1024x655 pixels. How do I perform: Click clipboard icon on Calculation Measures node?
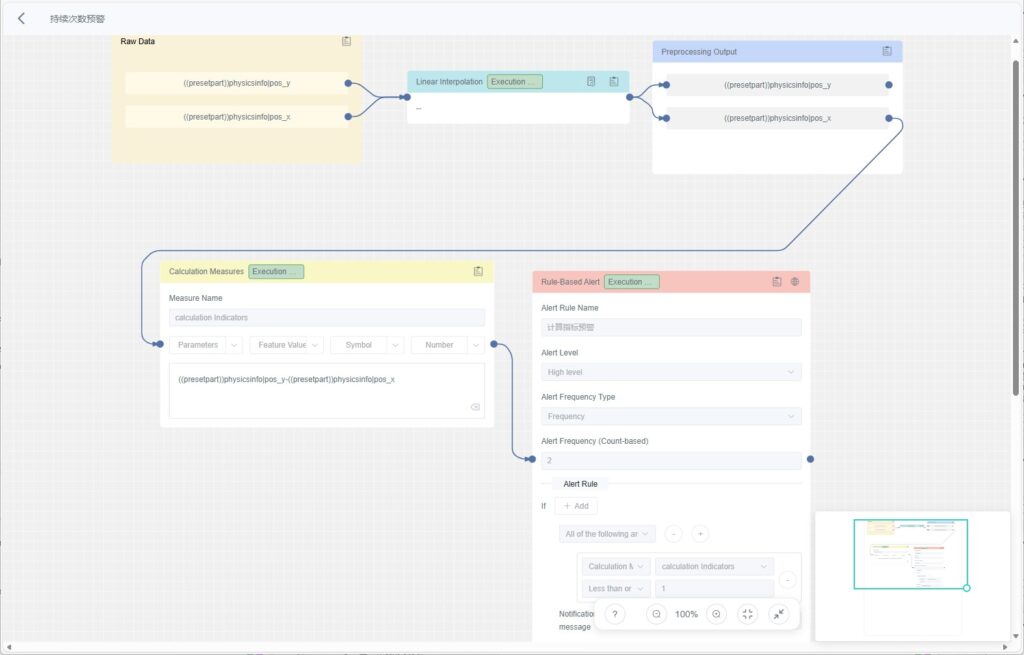478,271
